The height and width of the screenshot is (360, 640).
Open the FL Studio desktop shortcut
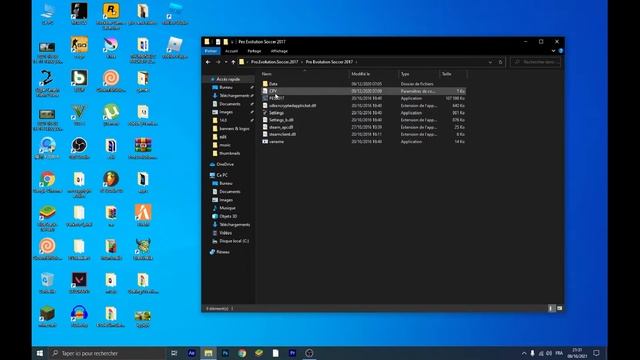[x=111, y=182]
